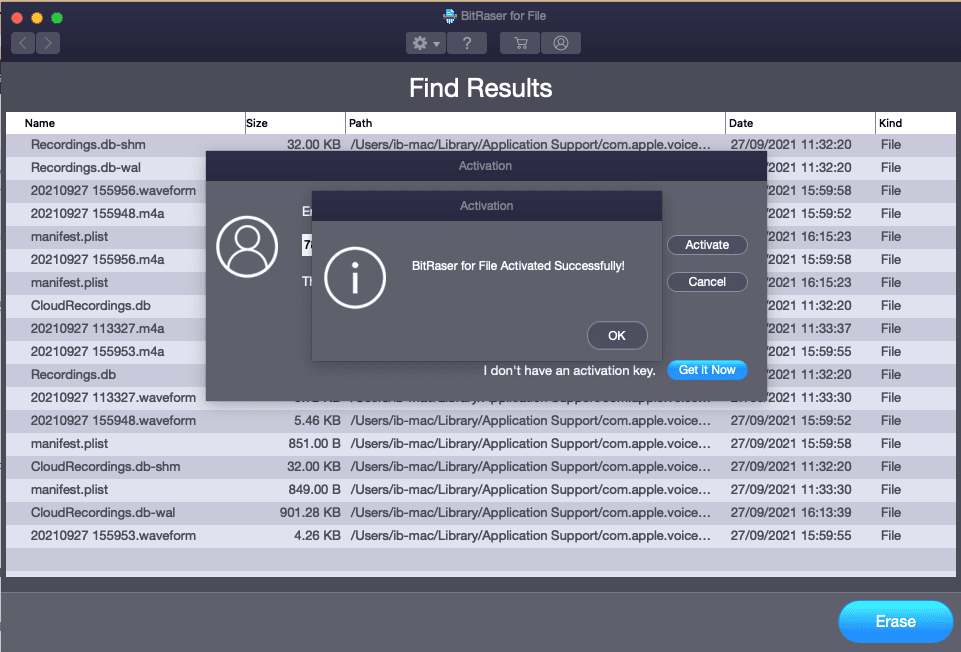Select 20210927 155953.m4a file

click(x=97, y=351)
